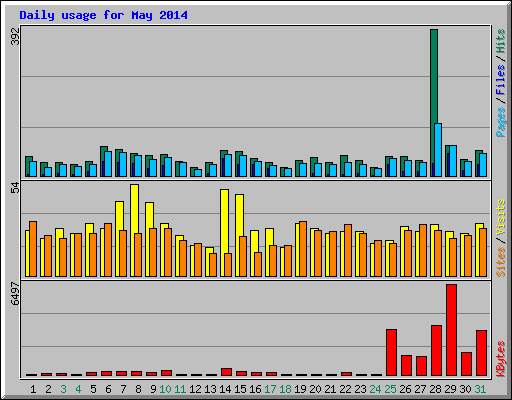Click the 6497 KBytes axis value
Image resolution: width=512 pixels, height=400 pixels.
point(15,294)
